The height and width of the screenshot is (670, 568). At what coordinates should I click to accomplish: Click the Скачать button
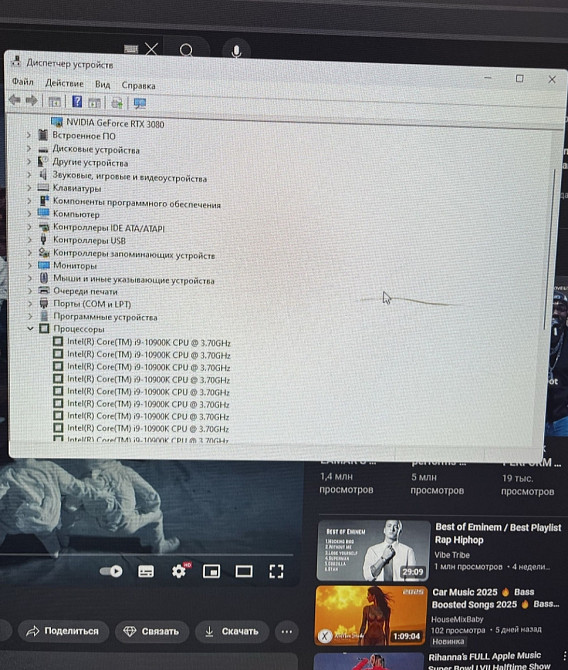point(232,632)
